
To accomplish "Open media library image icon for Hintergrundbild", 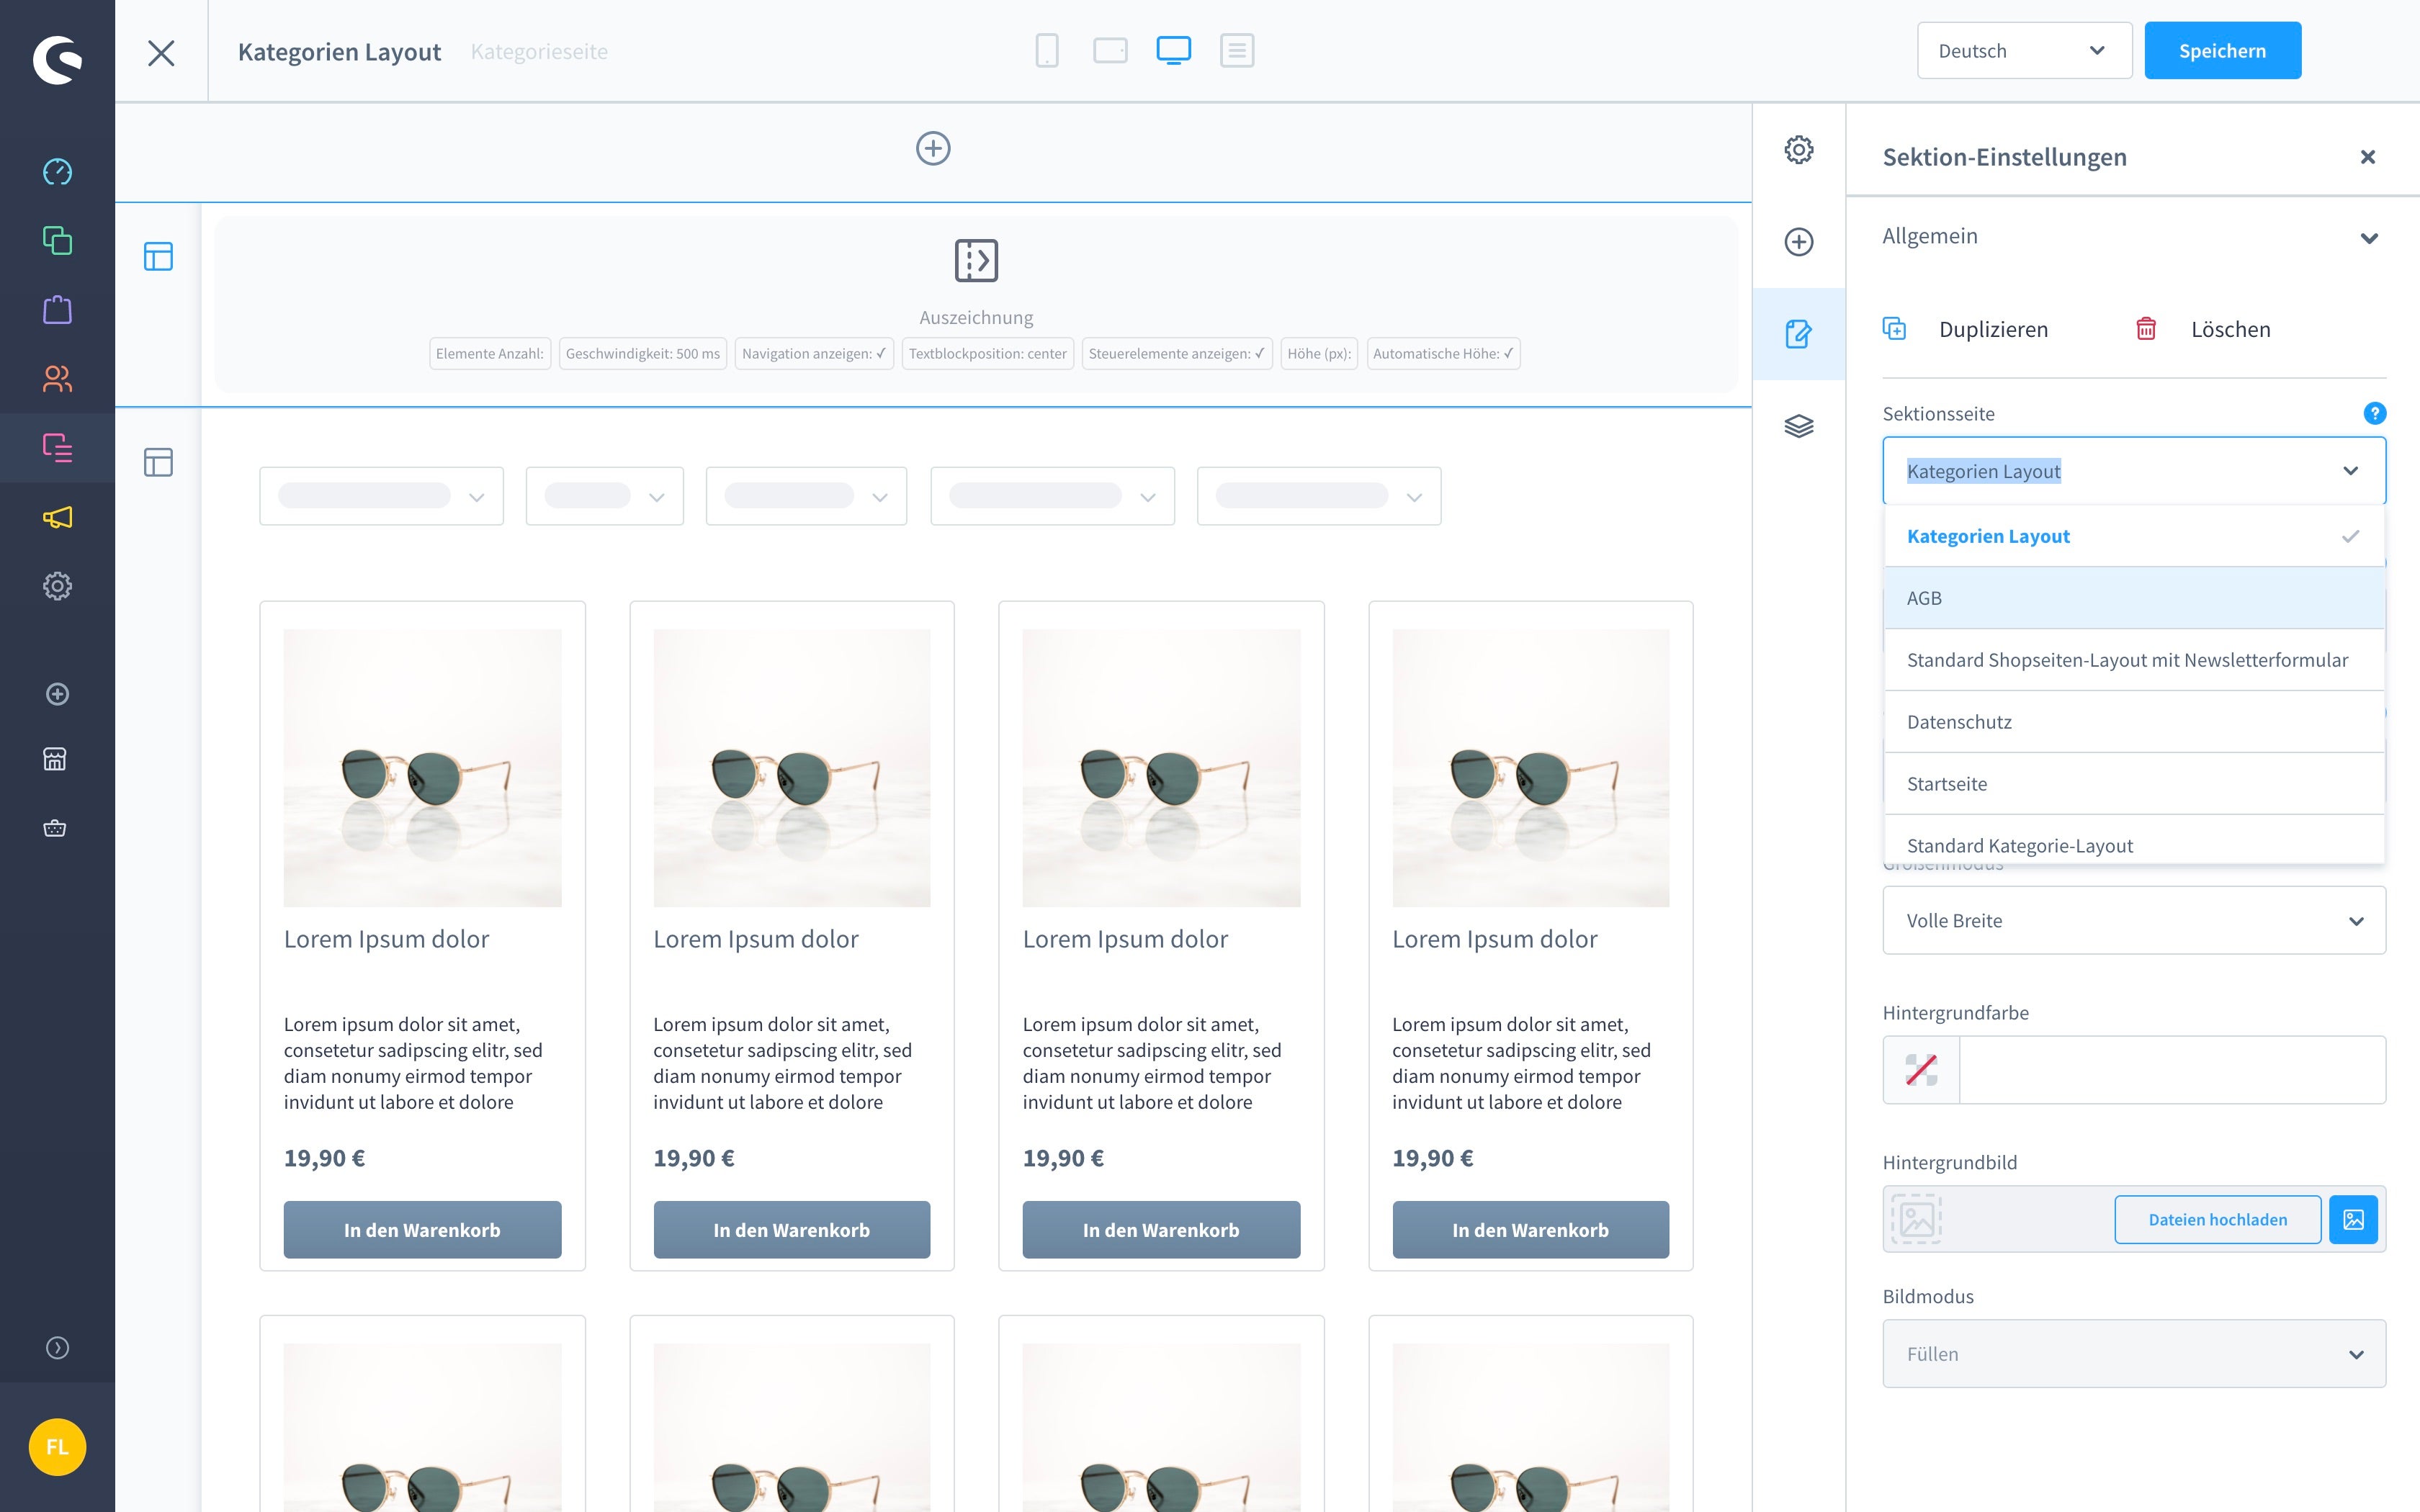I will 2353,1219.
